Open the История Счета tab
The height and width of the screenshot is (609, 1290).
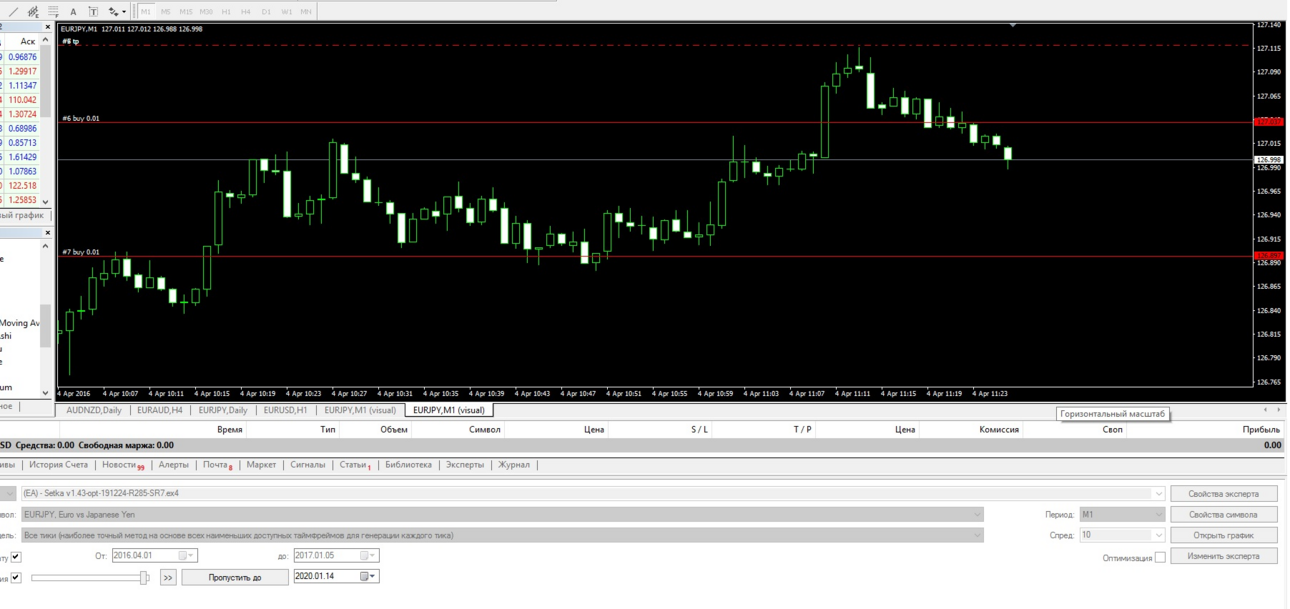coord(58,465)
